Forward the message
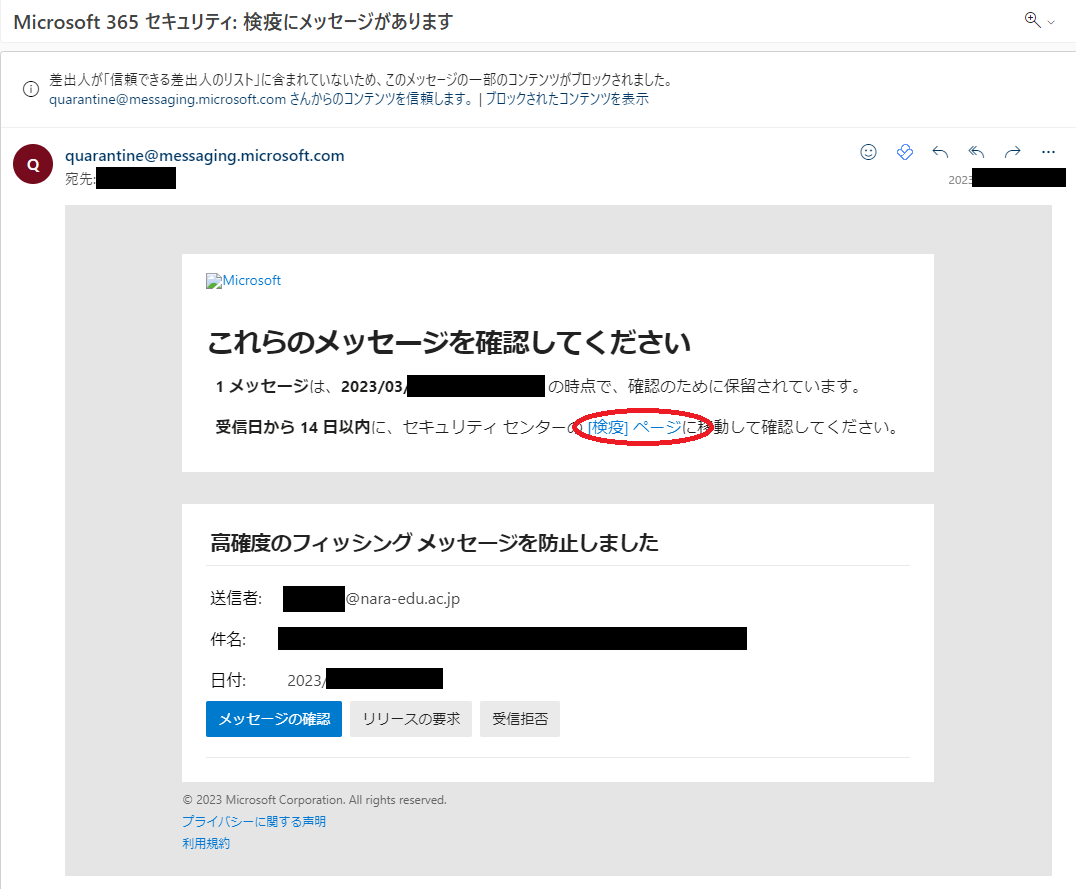The height and width of the screenshot is (889, 1076). (x=1012, y=152)
